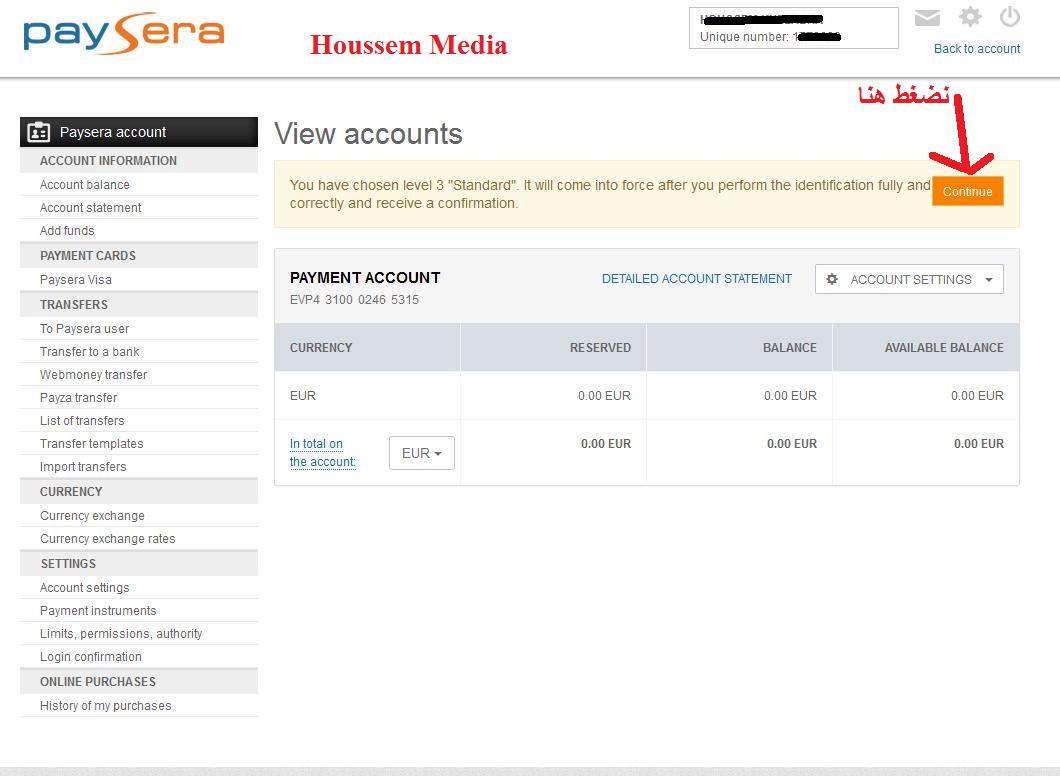Viewport: 1060px width, 776px height.
Task: Click the ACCOUNT INFORMATION section header
Action: pyautogui.click(x=139, y=161)
